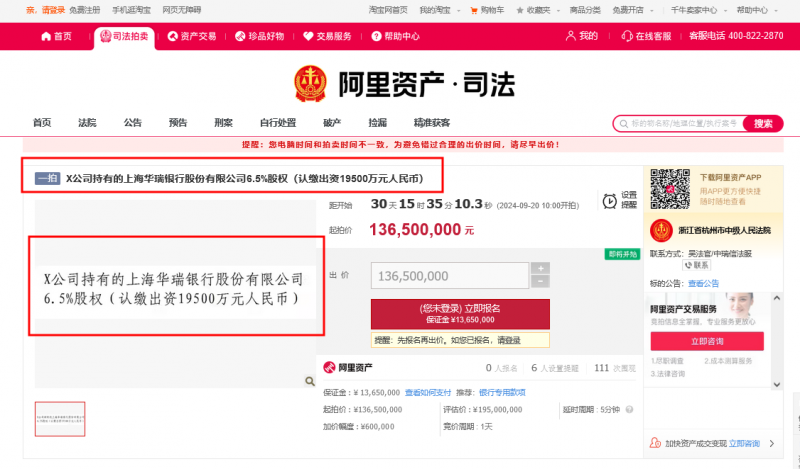The height and width of the screenshot is (469, 800).
Task: Click the search box for 标的物名称
Action: click(x=679, y=124)
